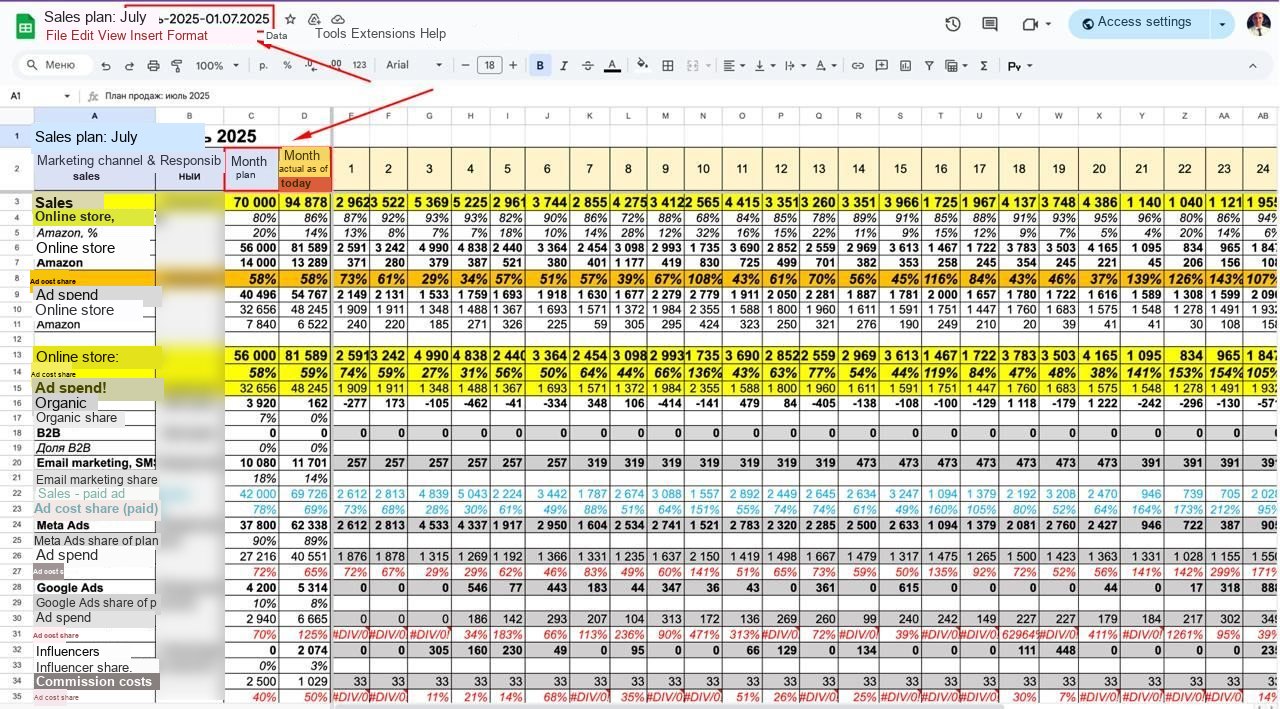Format as percent
Image resolution: width=1280 pixels, height=709 pixels.
(287, 66)
